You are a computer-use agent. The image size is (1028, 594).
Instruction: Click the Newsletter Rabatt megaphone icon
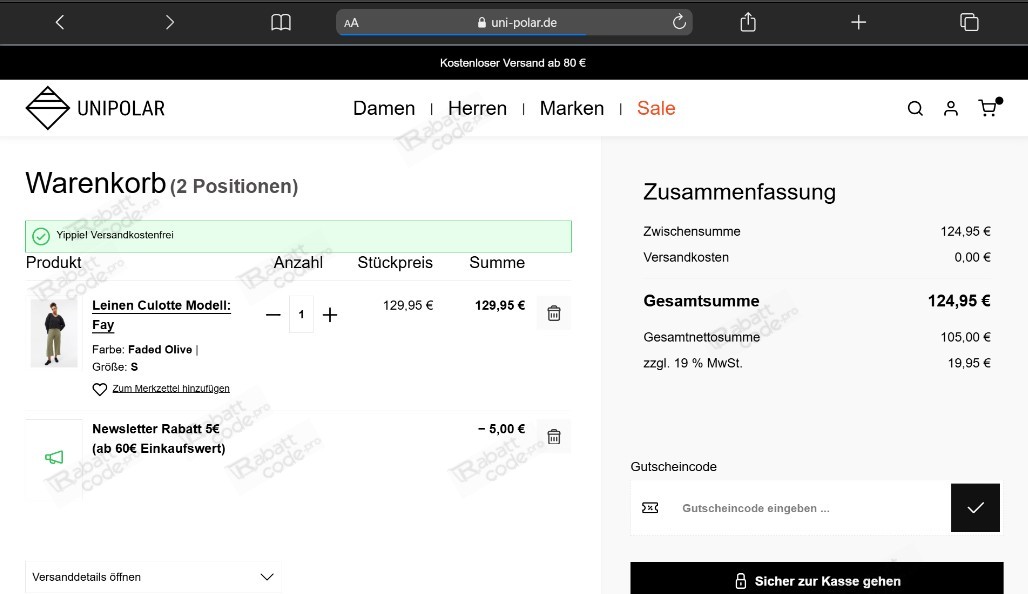(54, 457)
